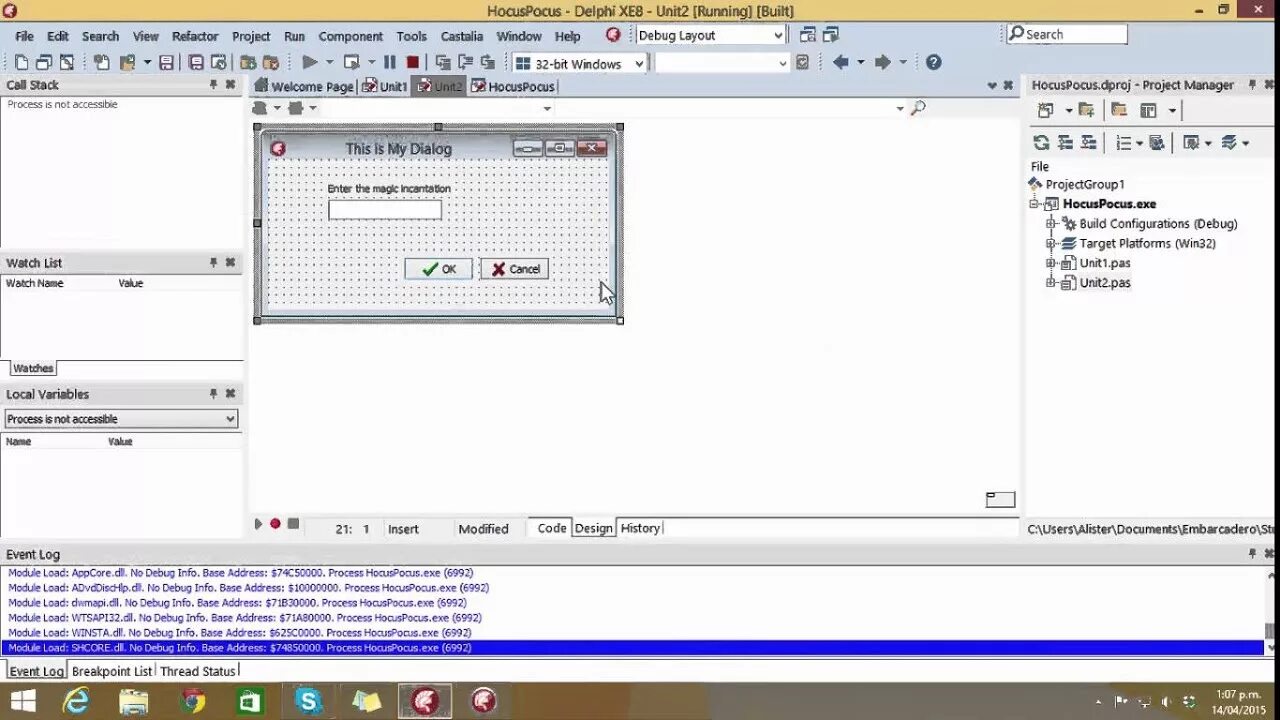This screenshot has height=720, width=1280.
Task: Click Remove File from Project icon
Action: pos(270,62)
